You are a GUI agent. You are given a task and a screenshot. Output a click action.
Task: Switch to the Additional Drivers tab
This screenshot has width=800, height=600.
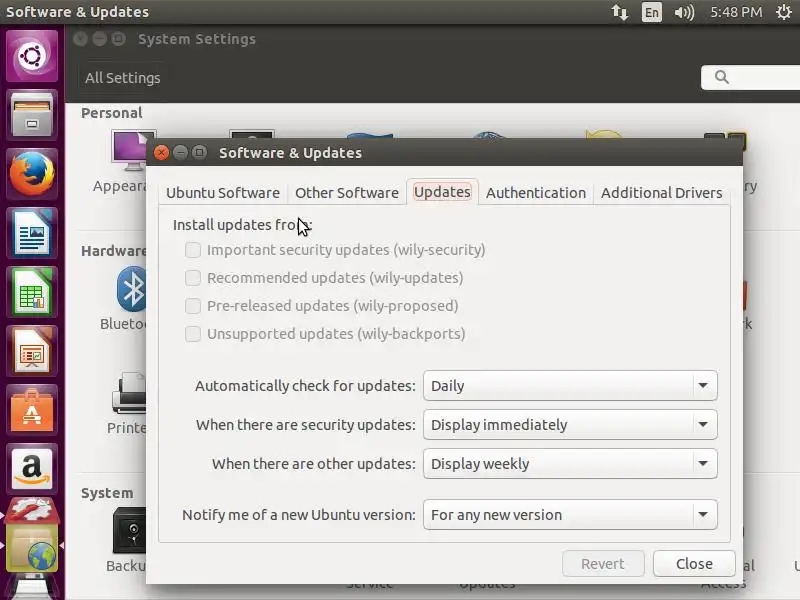pyautogui.click(x=661, y=193)
